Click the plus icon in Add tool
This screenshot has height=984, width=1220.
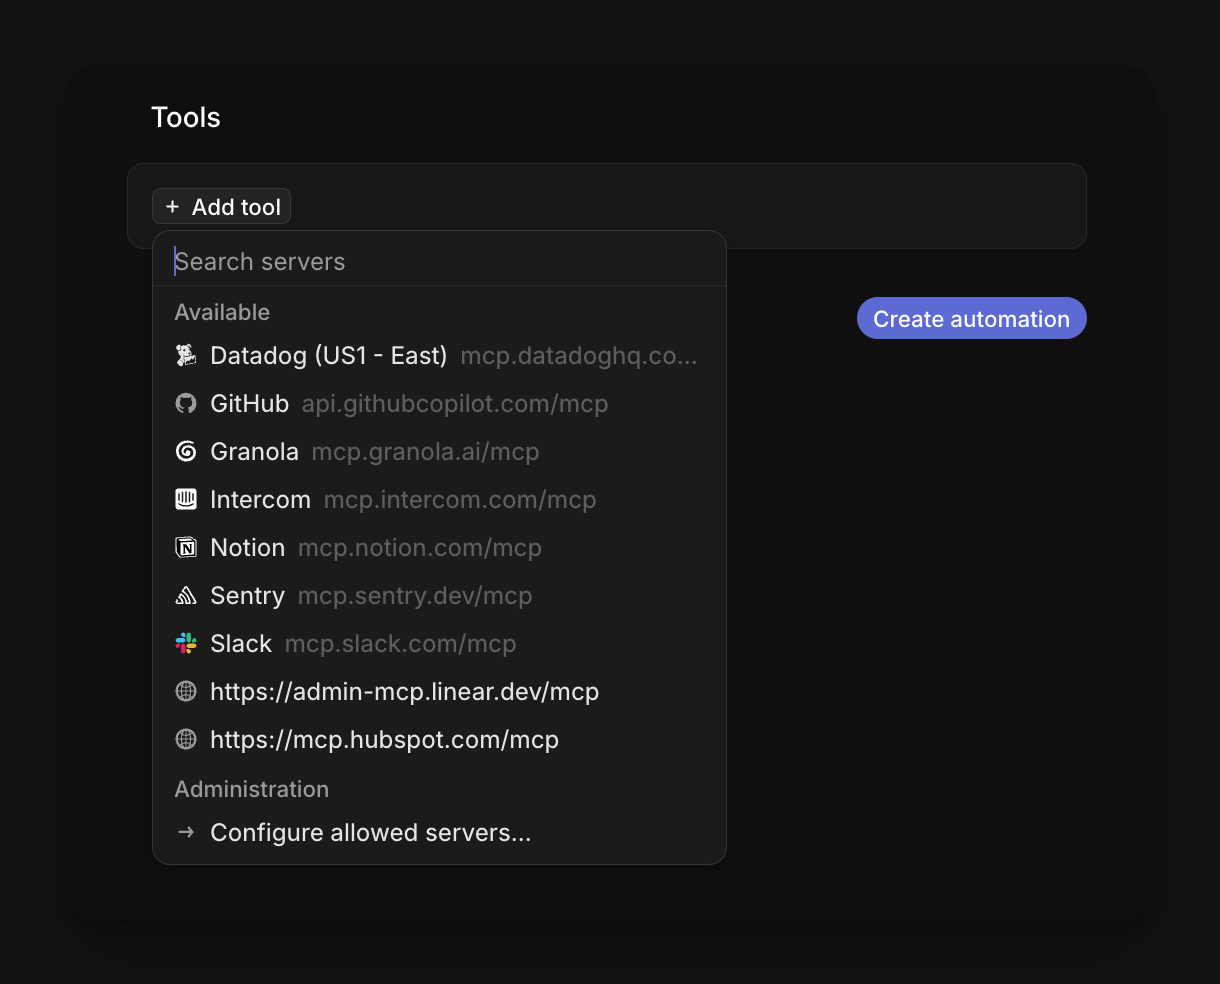click(x=173, y=207)
